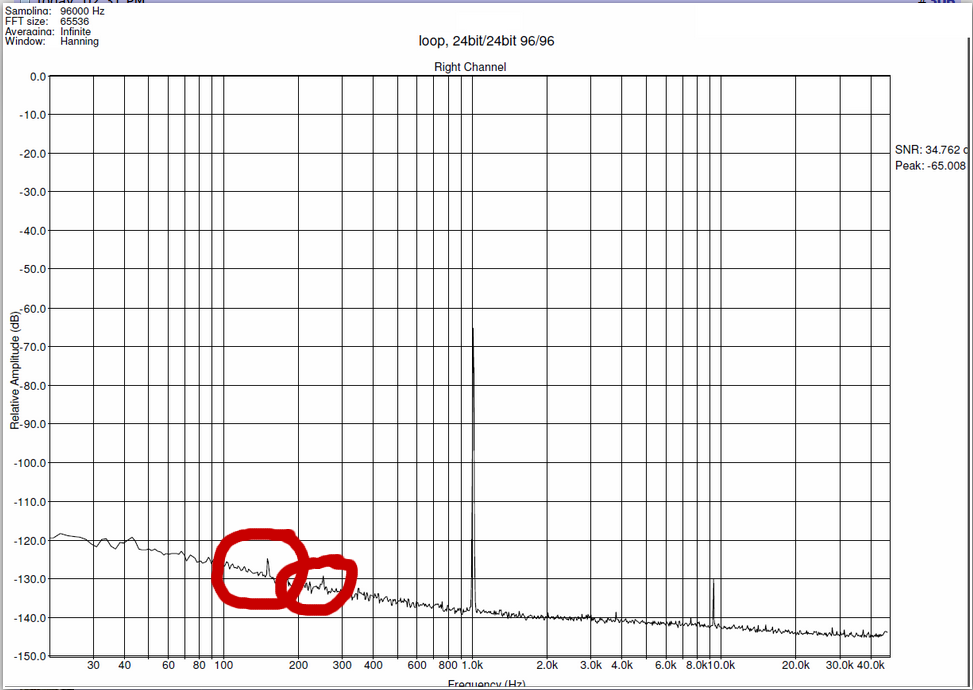The width and height of the screenshot is (973, 690).
Task: Click the -50.0 amplitude axis label
Action: pyautogui.click(x=33, y=269)
